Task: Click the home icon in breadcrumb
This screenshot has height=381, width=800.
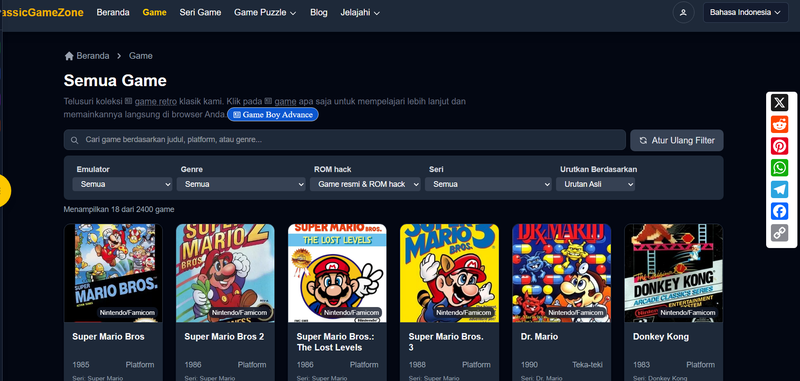Action: [x=69, y=56]
